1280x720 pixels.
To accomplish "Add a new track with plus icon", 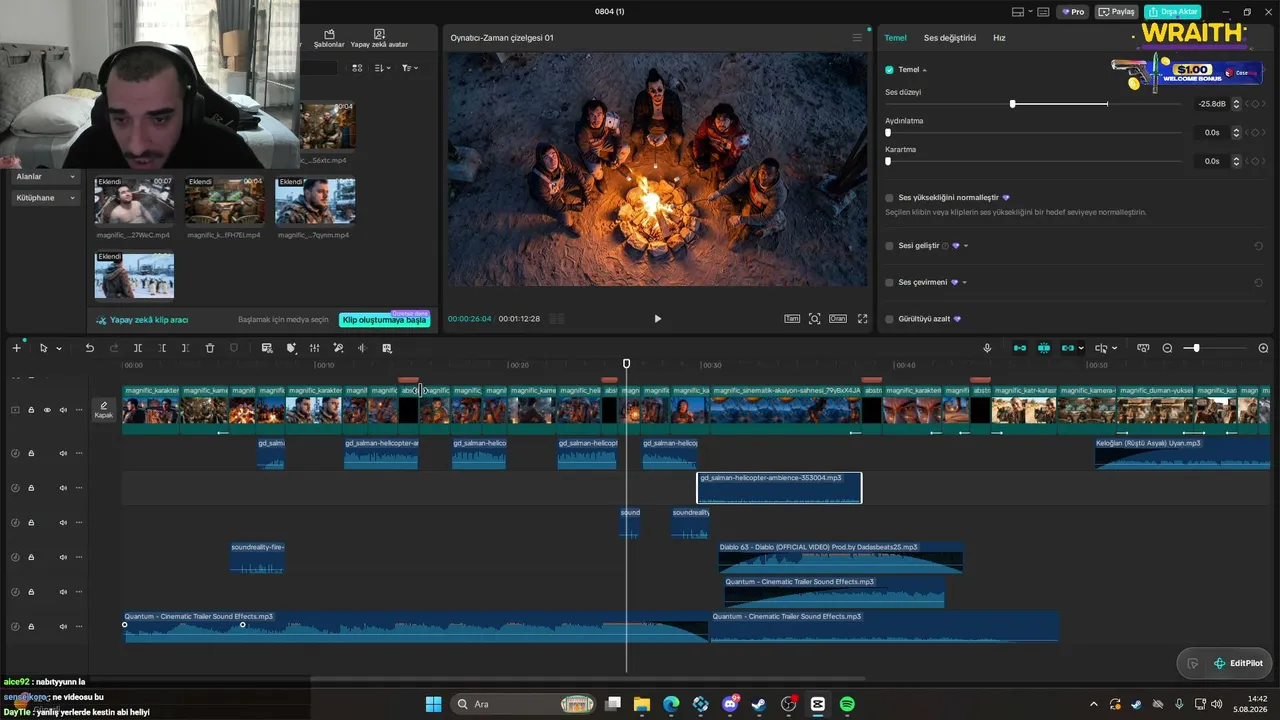I will [16, 348].
